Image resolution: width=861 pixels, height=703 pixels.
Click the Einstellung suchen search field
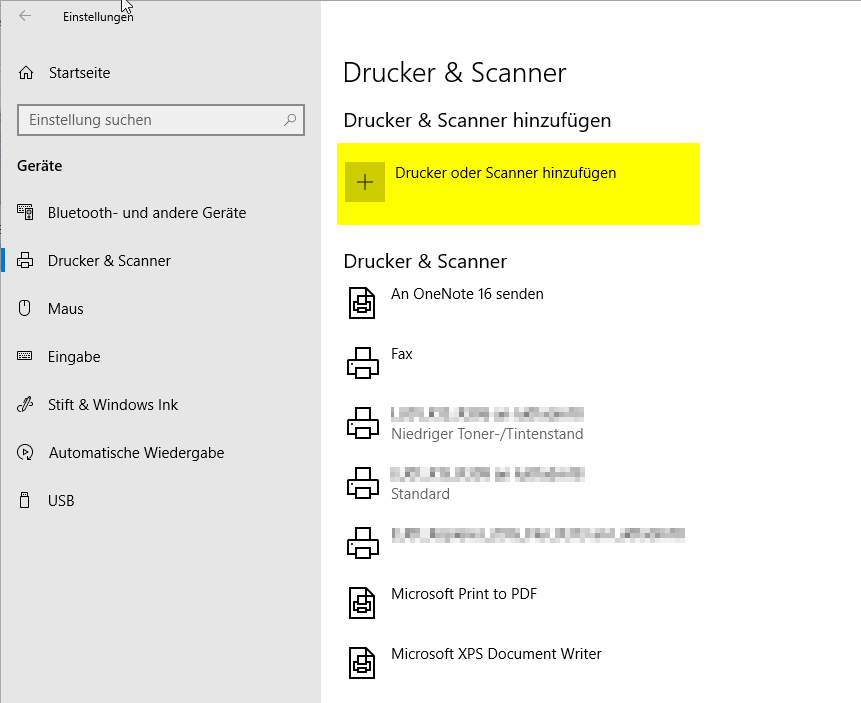(150, 120)
